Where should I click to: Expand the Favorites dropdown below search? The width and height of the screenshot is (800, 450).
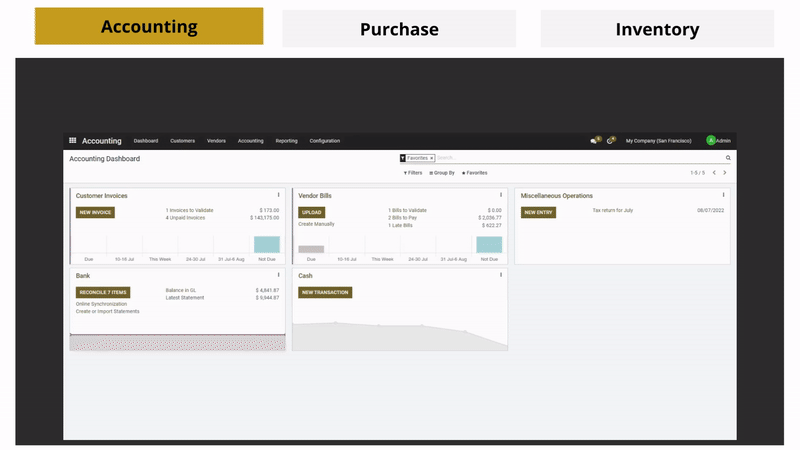(x=475, y=173)
